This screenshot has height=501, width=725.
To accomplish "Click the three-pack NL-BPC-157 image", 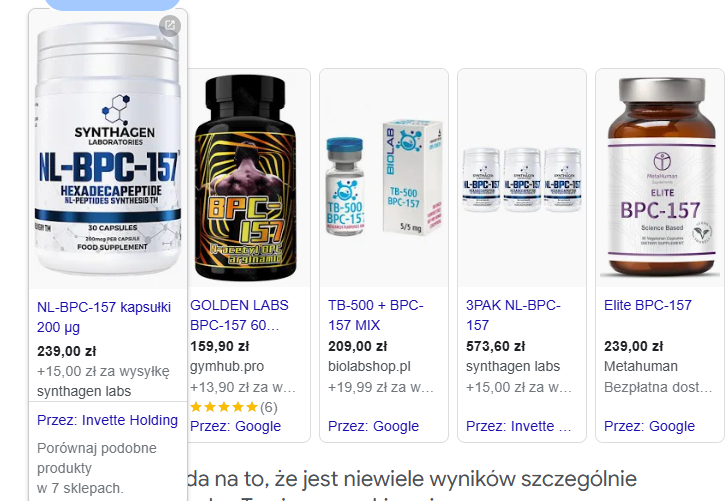I will [522, 178].
